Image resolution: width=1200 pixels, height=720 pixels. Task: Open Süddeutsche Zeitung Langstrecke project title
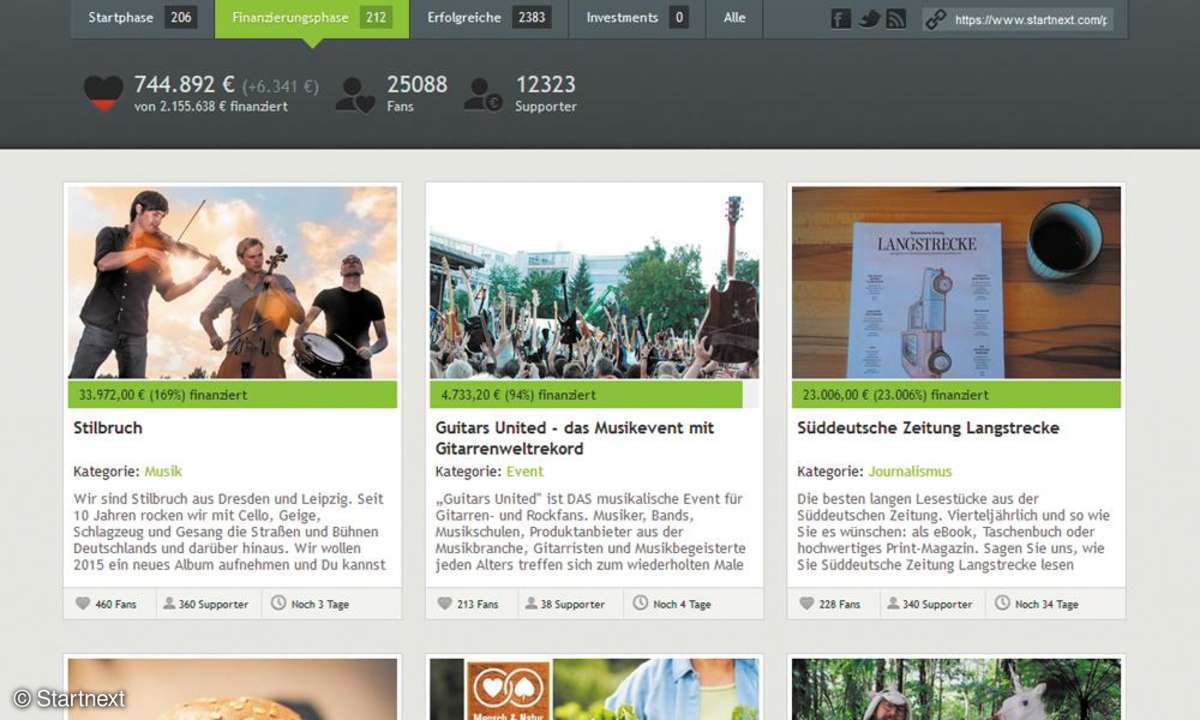point(928,428)
